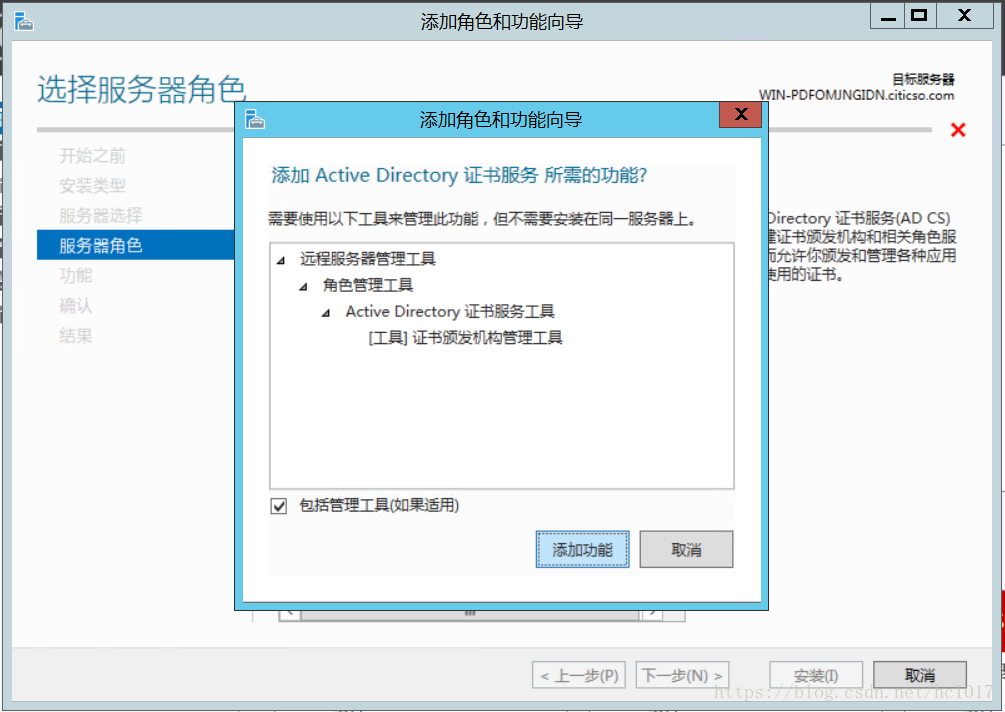Open the 服务器角色 step in sidebar

(136, 245)
